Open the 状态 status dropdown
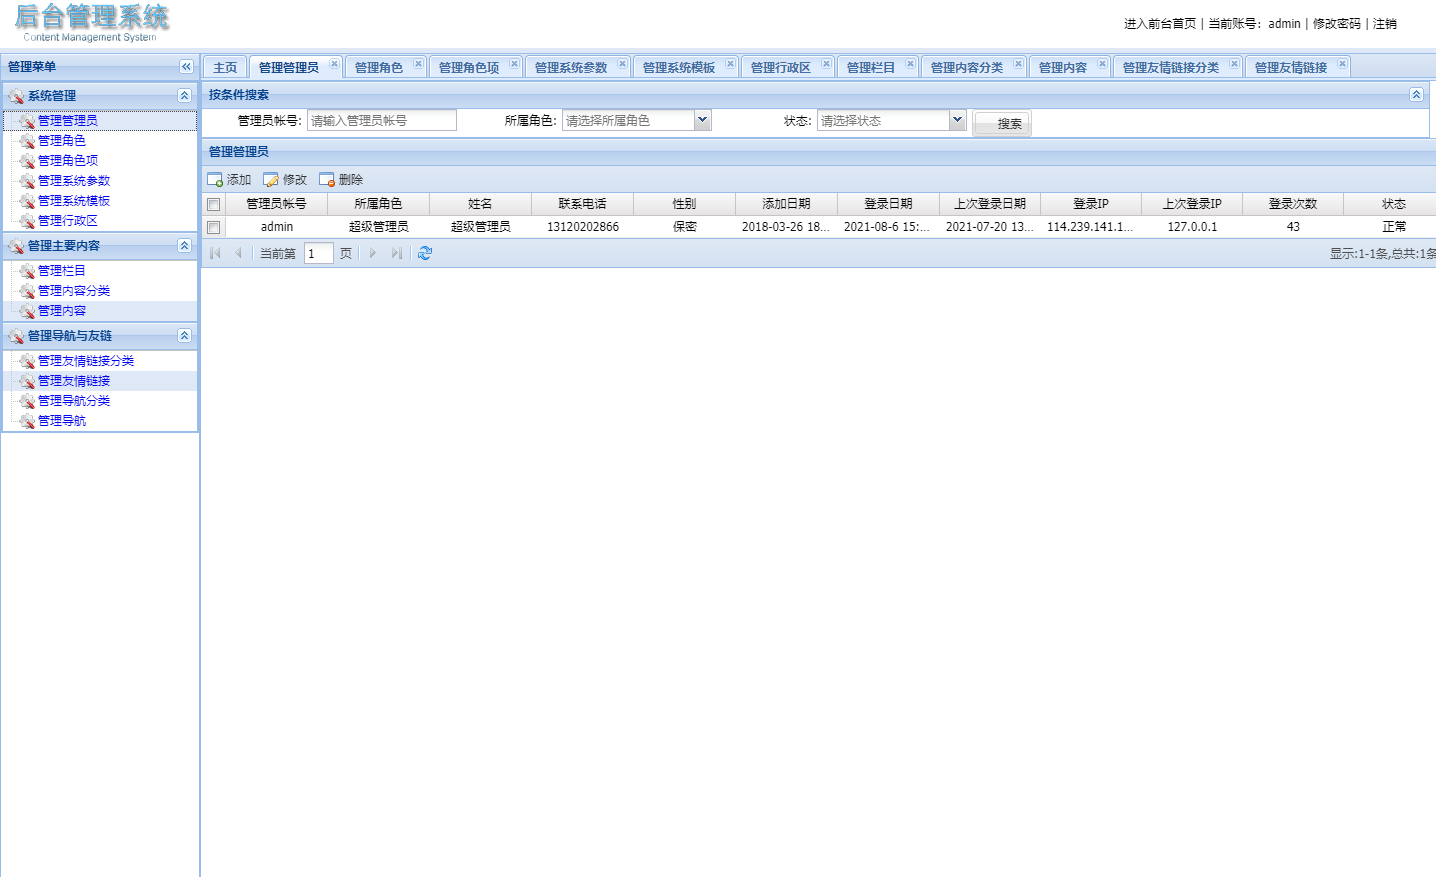Screen dimensions: 1436x877 pyautogui.click(x=957, y=119)
